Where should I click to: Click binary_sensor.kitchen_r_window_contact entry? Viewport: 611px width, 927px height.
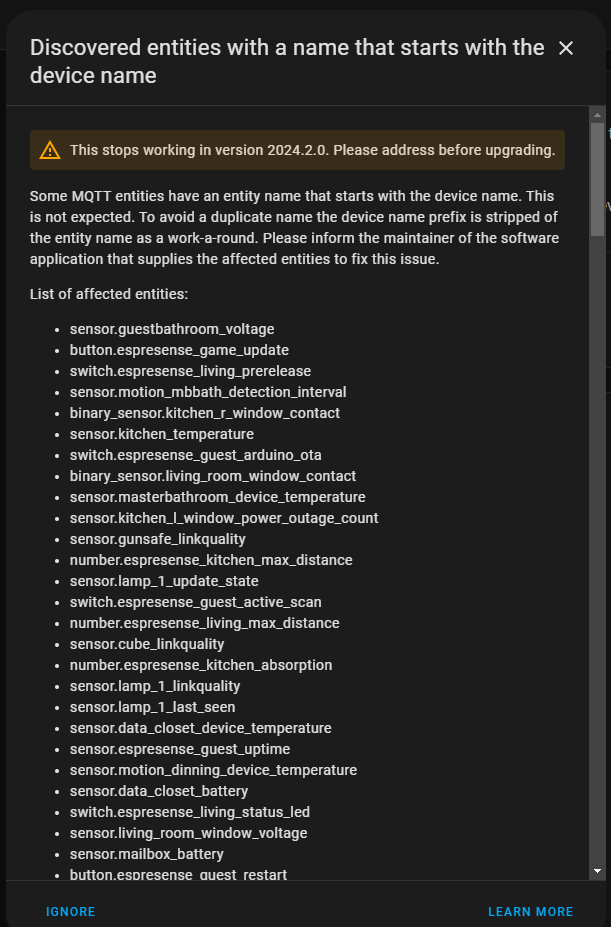205,413
